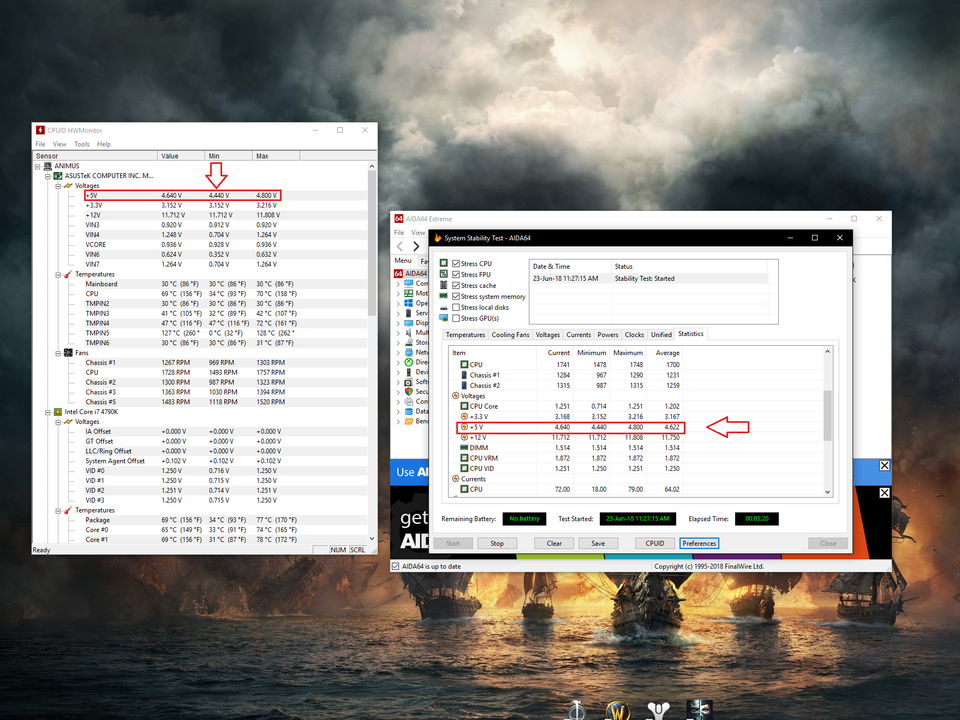Click the thermometer icon beside mainboard Temperatures
Screen dimensions: 960x720
tap(68, 274)
